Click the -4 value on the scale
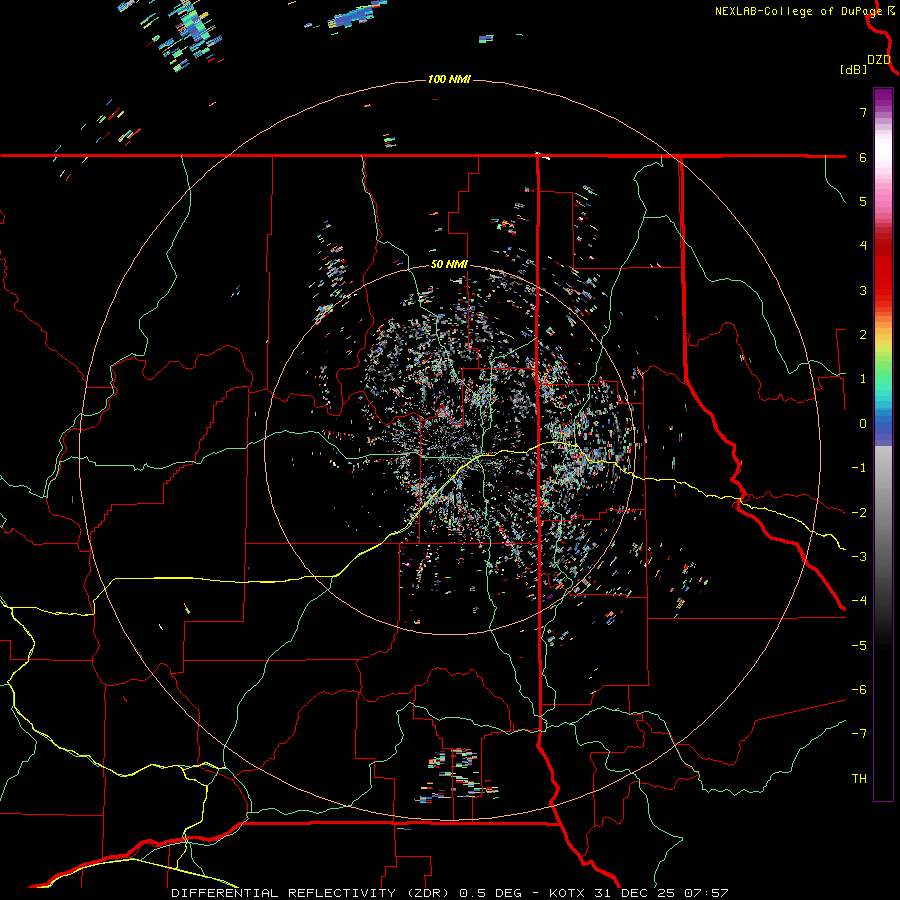Viewport: 900px width, 900px height. pyautogui.click(x=859, y=601)
